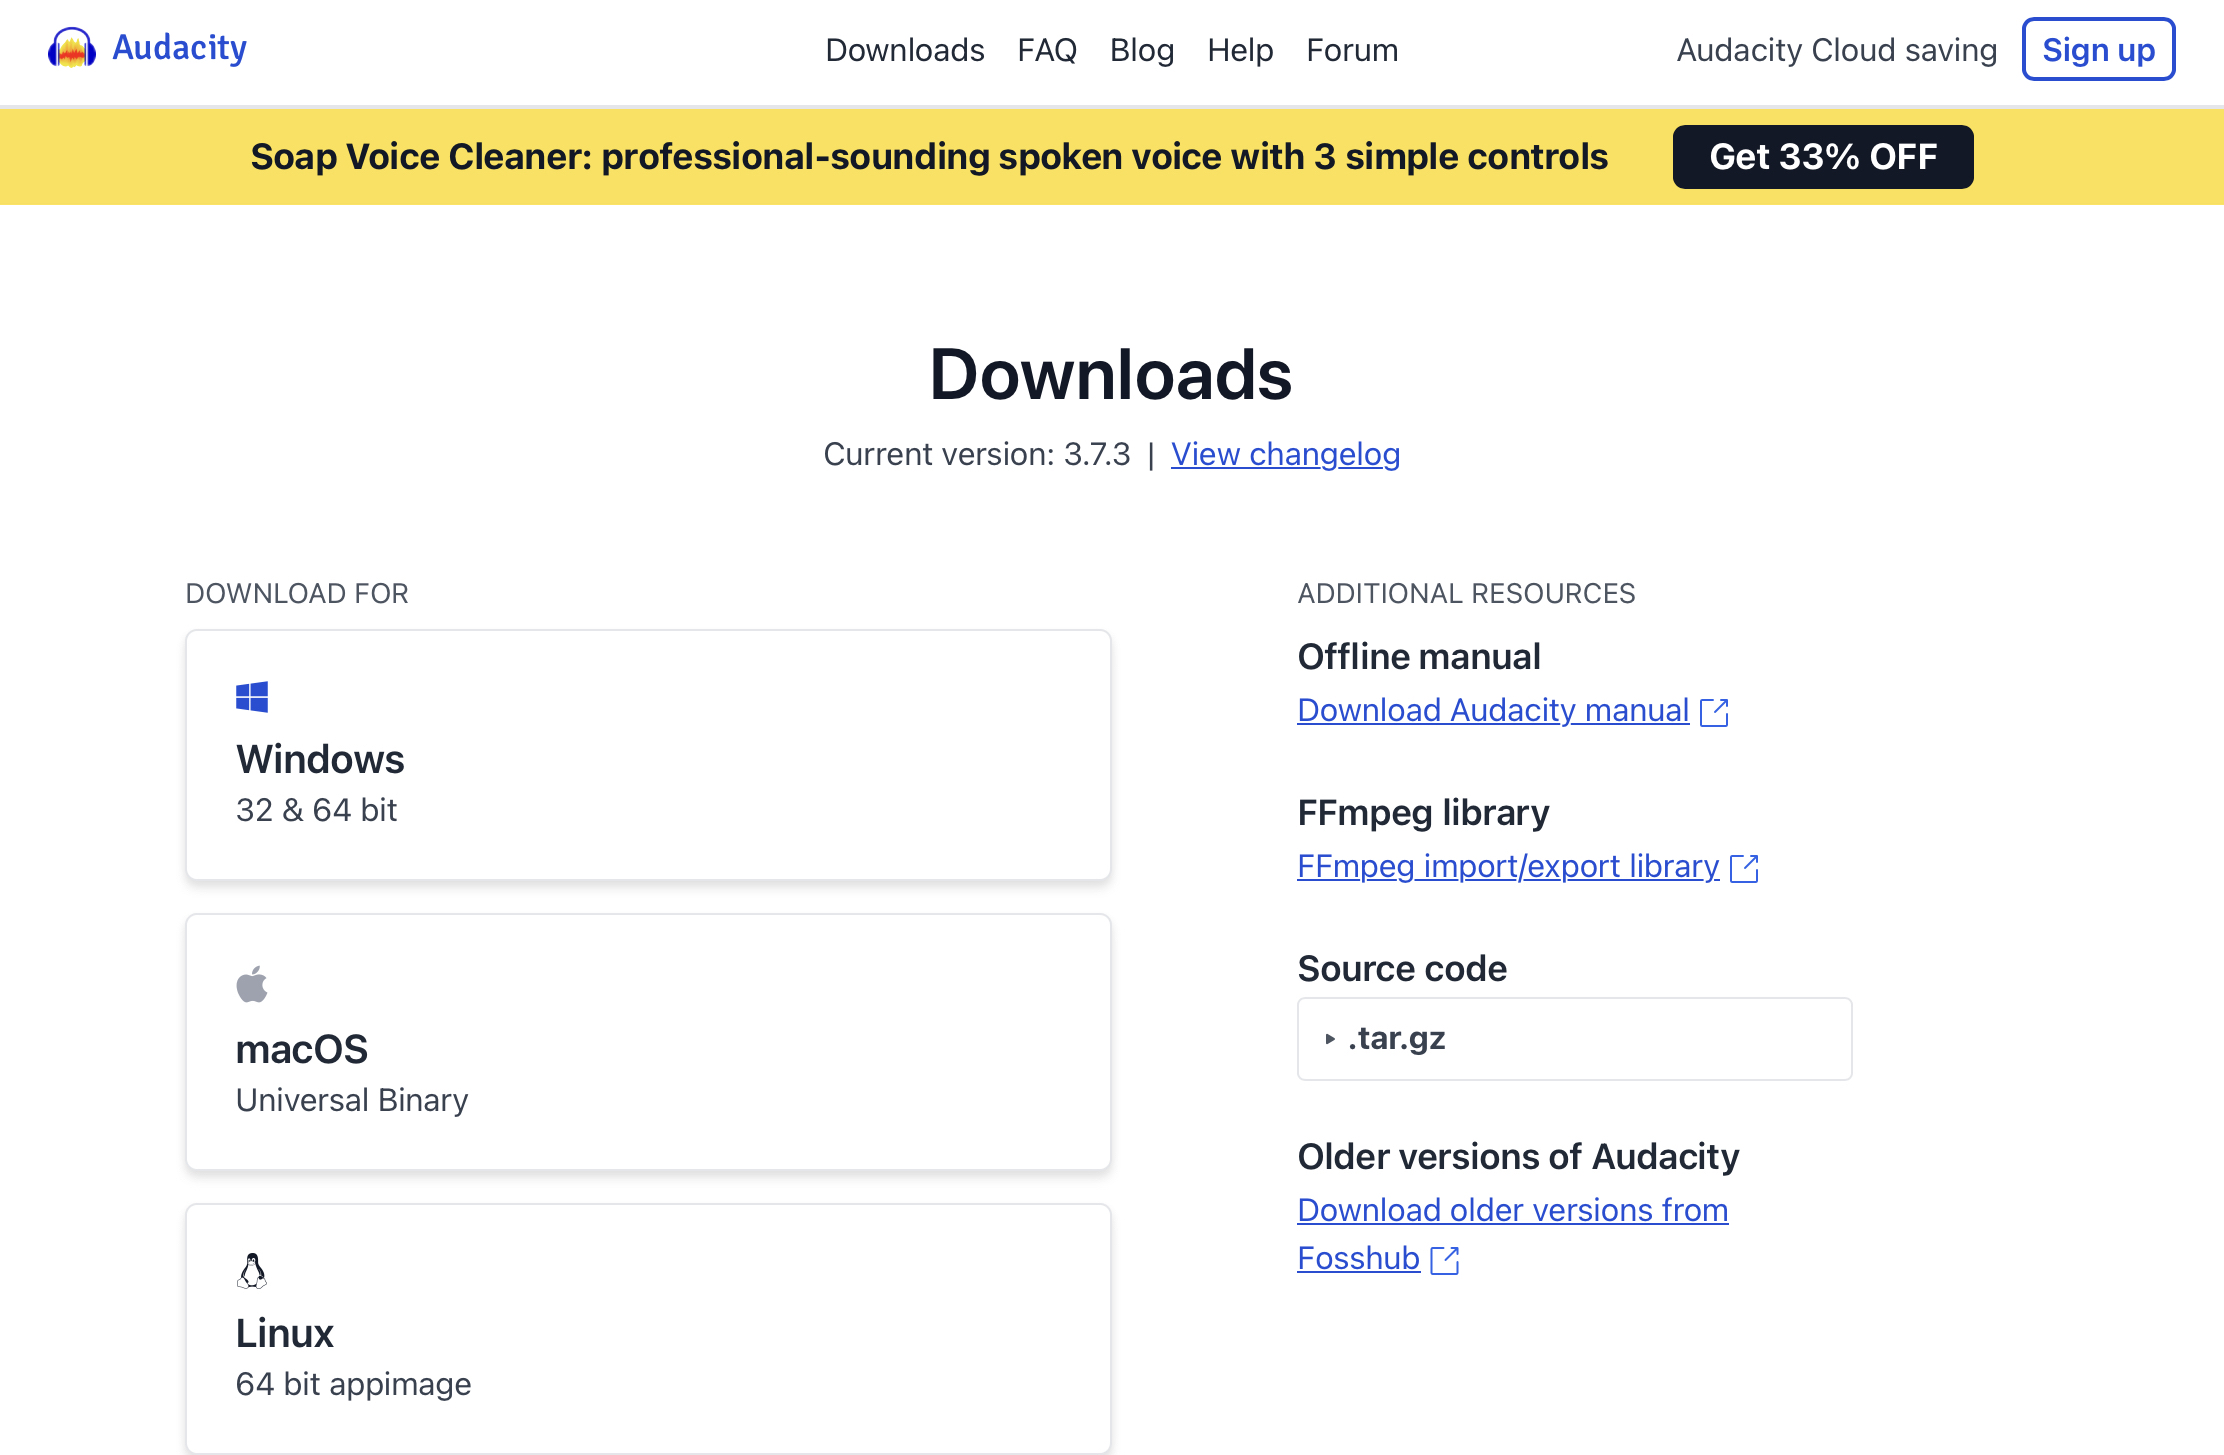Open the Forum nav item
Image resolution: width=2224 pixels, height=1455 pixels.
pos(1352,50)
